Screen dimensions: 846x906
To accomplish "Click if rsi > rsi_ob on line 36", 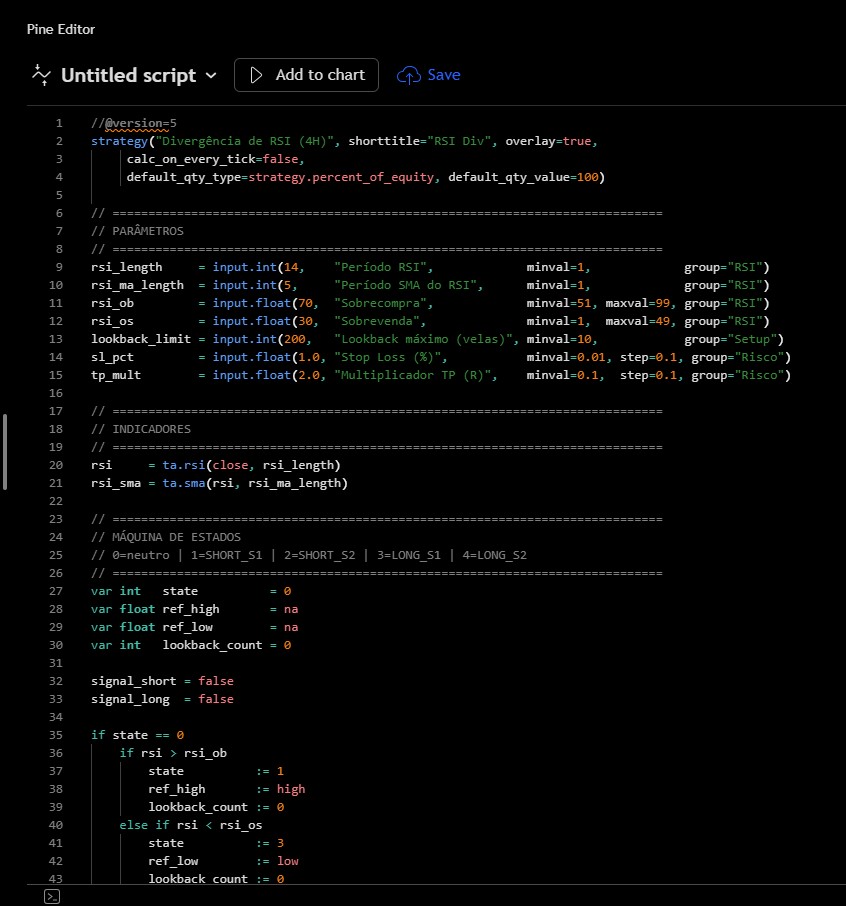I will pyautogui.click(x=173, y=753).
